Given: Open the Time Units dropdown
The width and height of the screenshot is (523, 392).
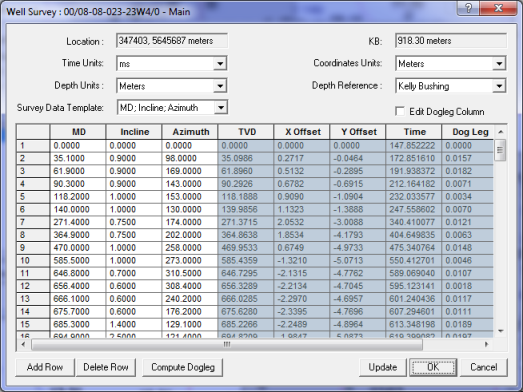Looking at the screenshot, I should coord(220,63).
